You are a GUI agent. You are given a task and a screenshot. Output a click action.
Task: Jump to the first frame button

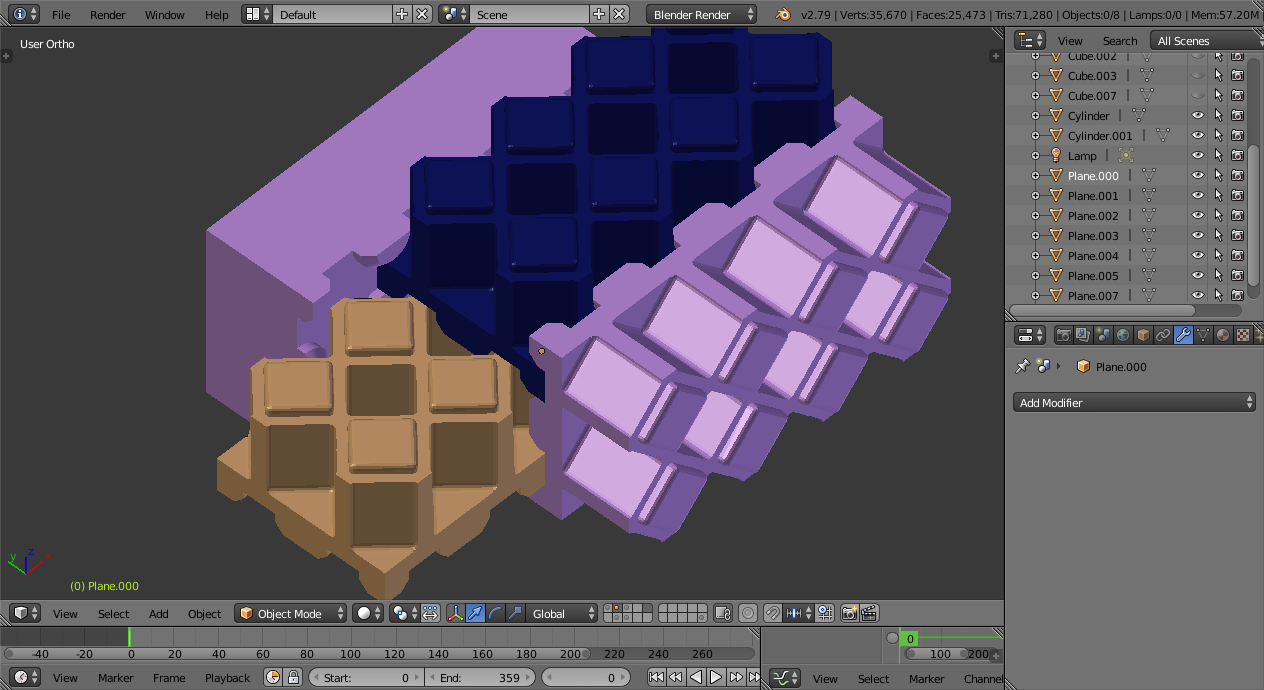[656, 677]
